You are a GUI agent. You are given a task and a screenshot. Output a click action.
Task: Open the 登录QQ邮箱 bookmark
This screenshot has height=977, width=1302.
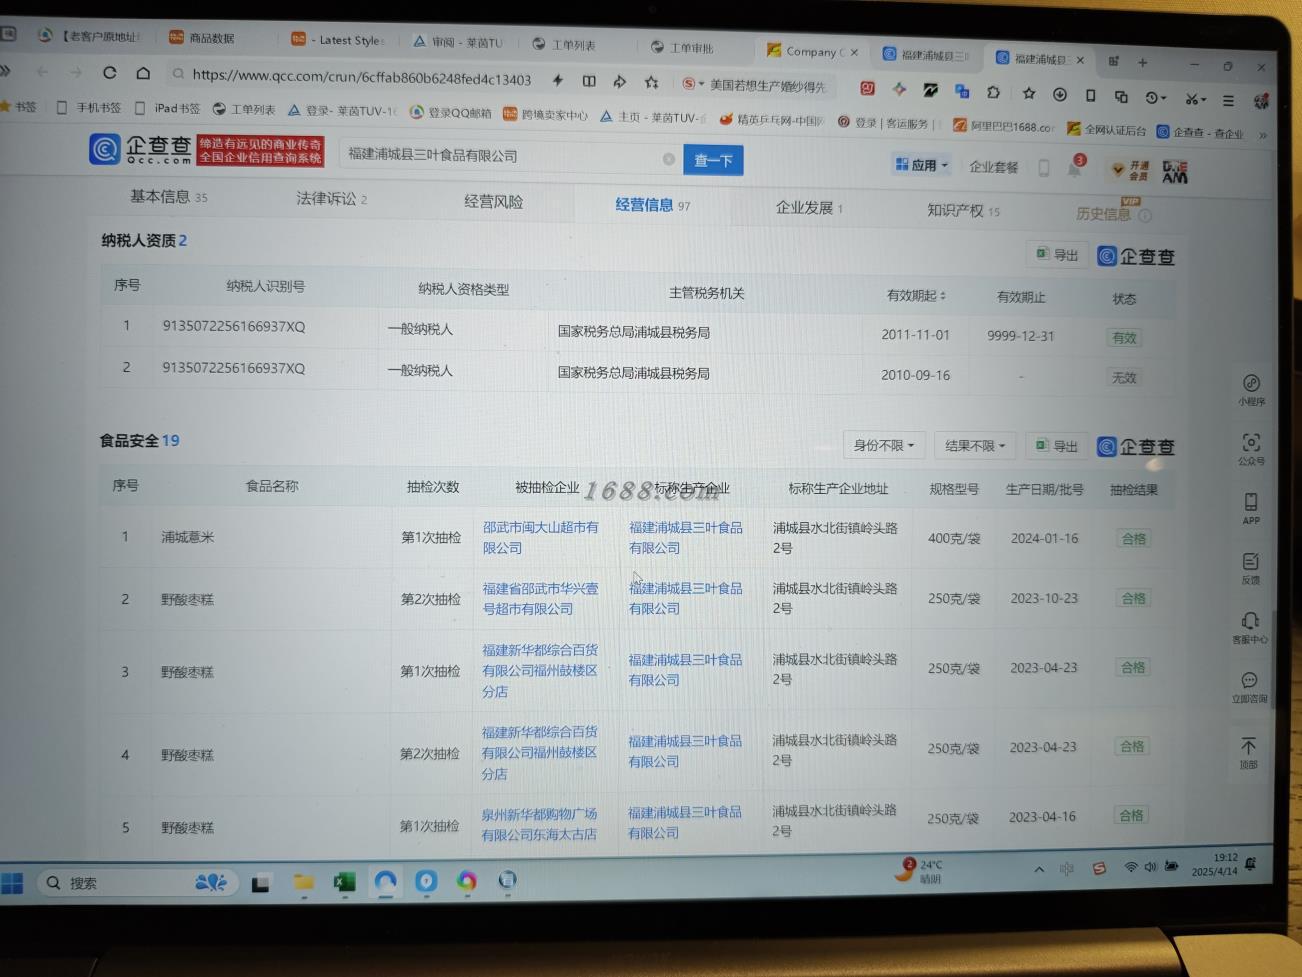point(450,112)
